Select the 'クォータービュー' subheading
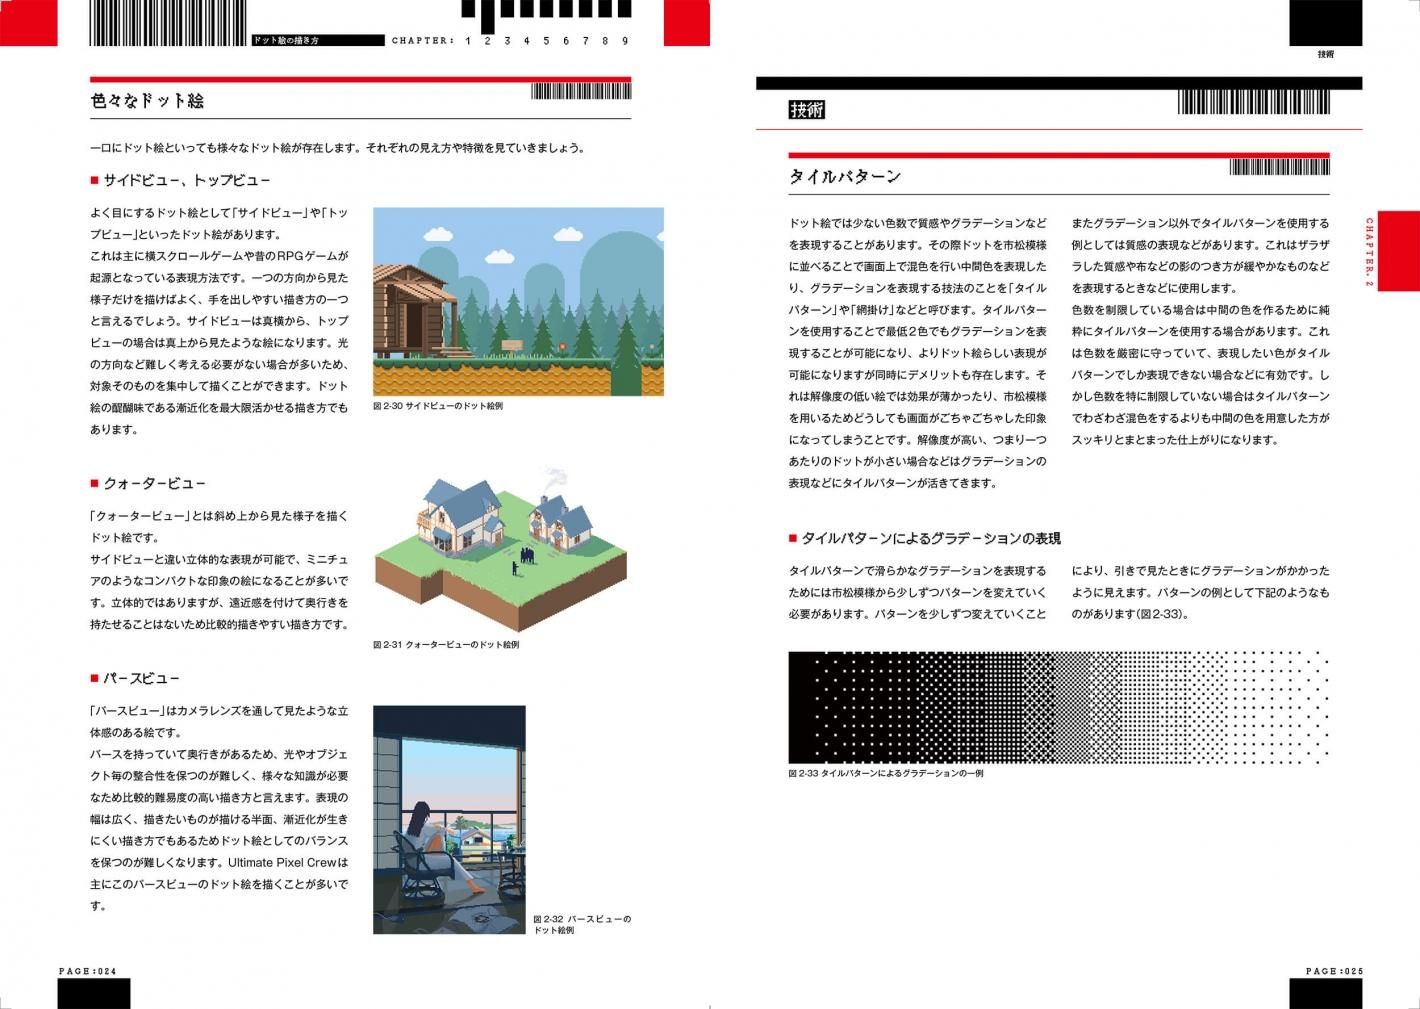 [x=154, y=484]
